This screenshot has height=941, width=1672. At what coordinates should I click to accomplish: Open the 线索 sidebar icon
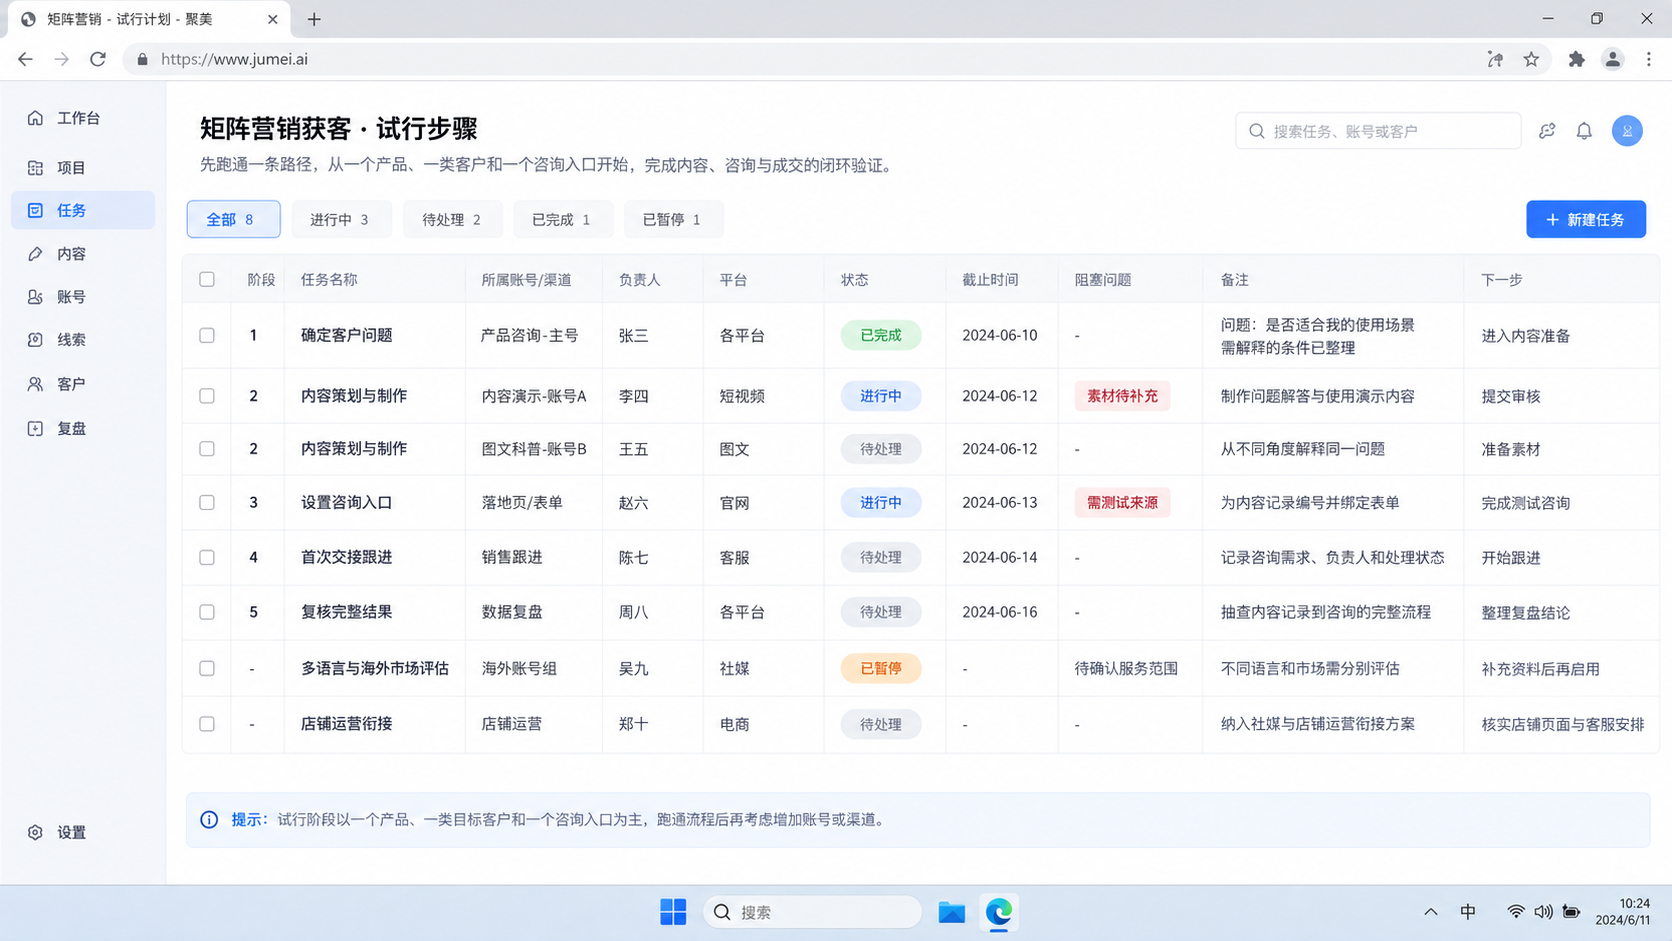coord(35,340)
